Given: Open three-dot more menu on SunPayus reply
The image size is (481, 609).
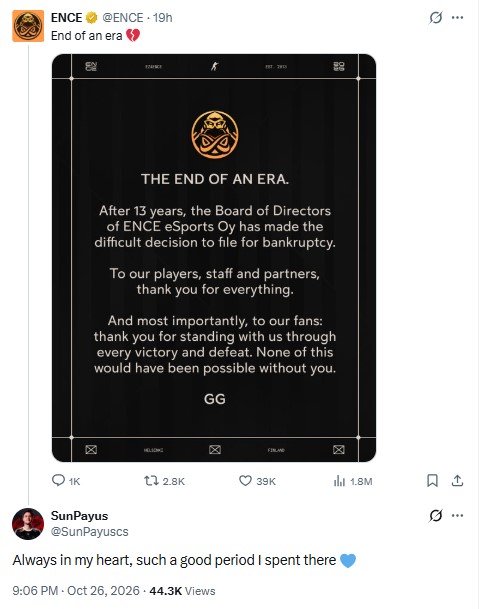Looking at the screenshot, I should point(457,516).
